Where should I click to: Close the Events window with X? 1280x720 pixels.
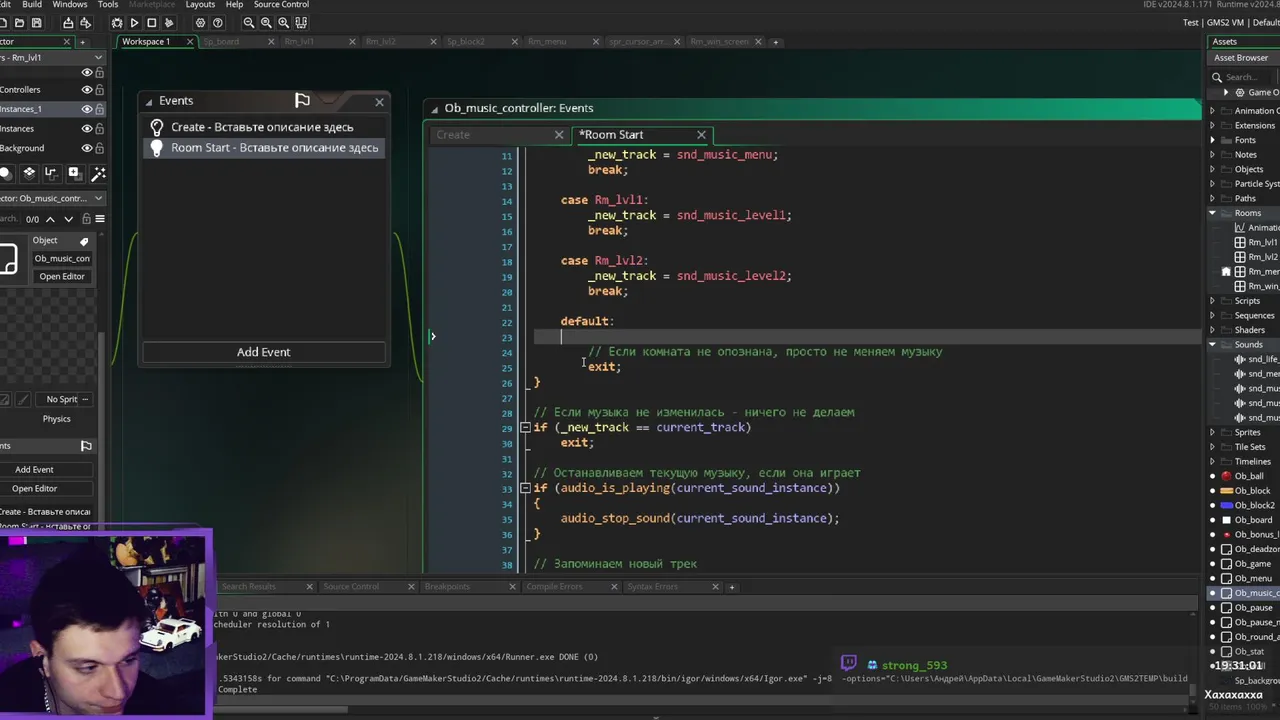(379, 102)
